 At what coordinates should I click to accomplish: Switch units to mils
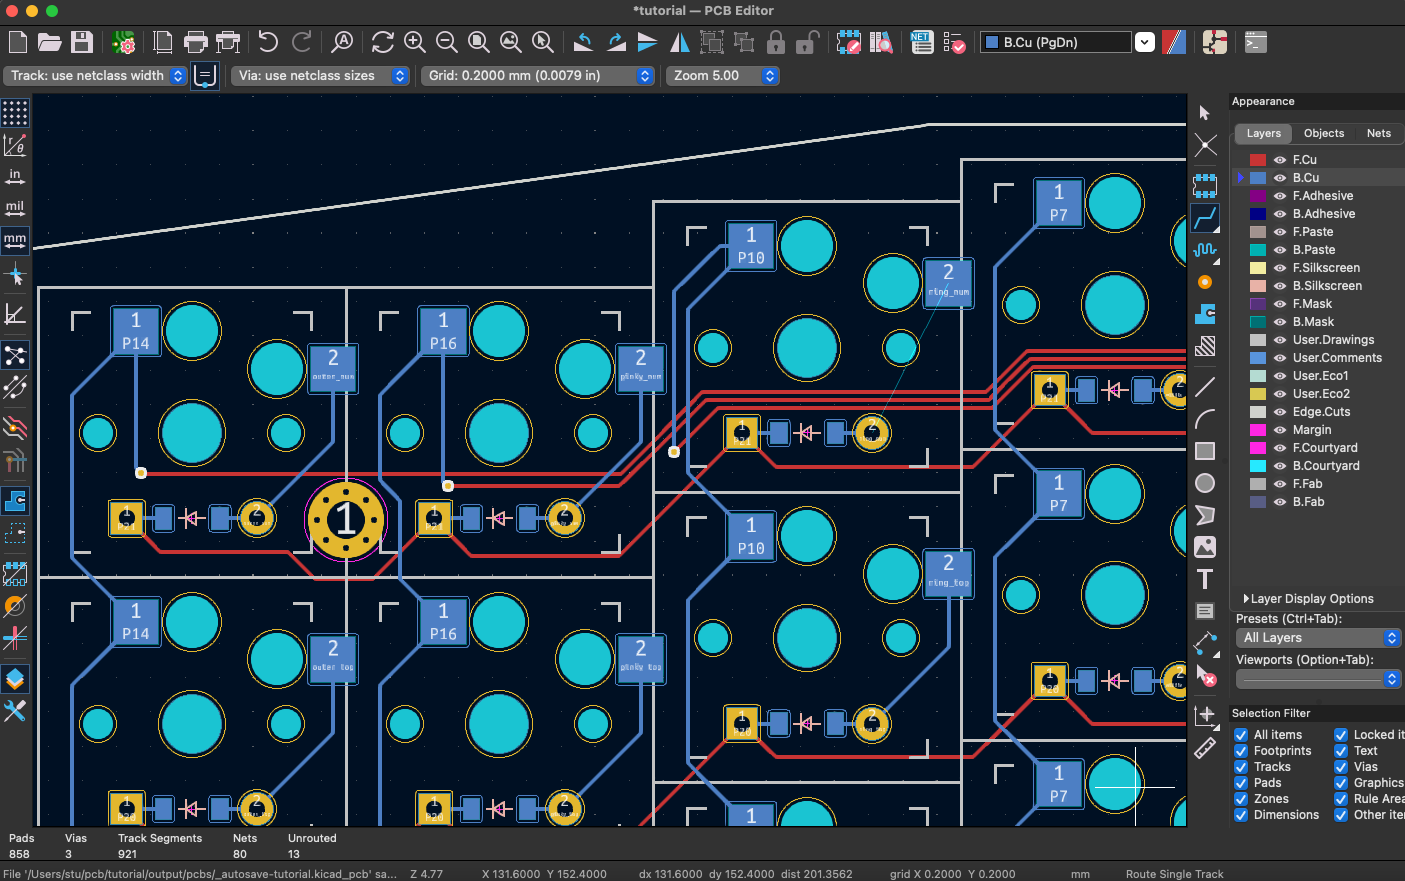(x=14, y=208)
